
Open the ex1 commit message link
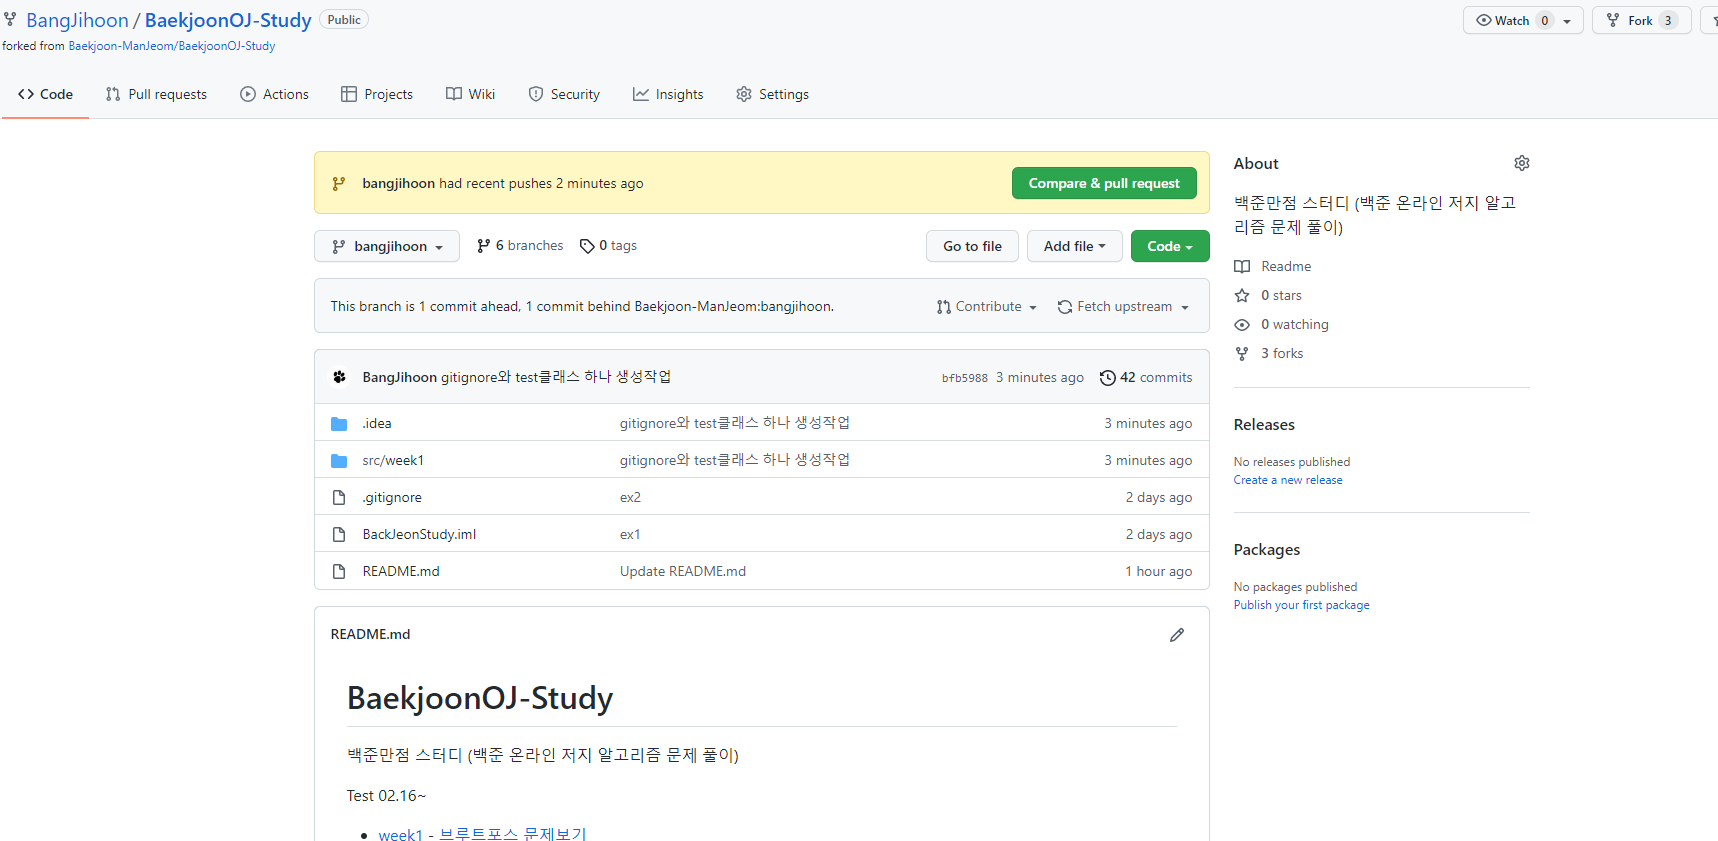[630, 534]
